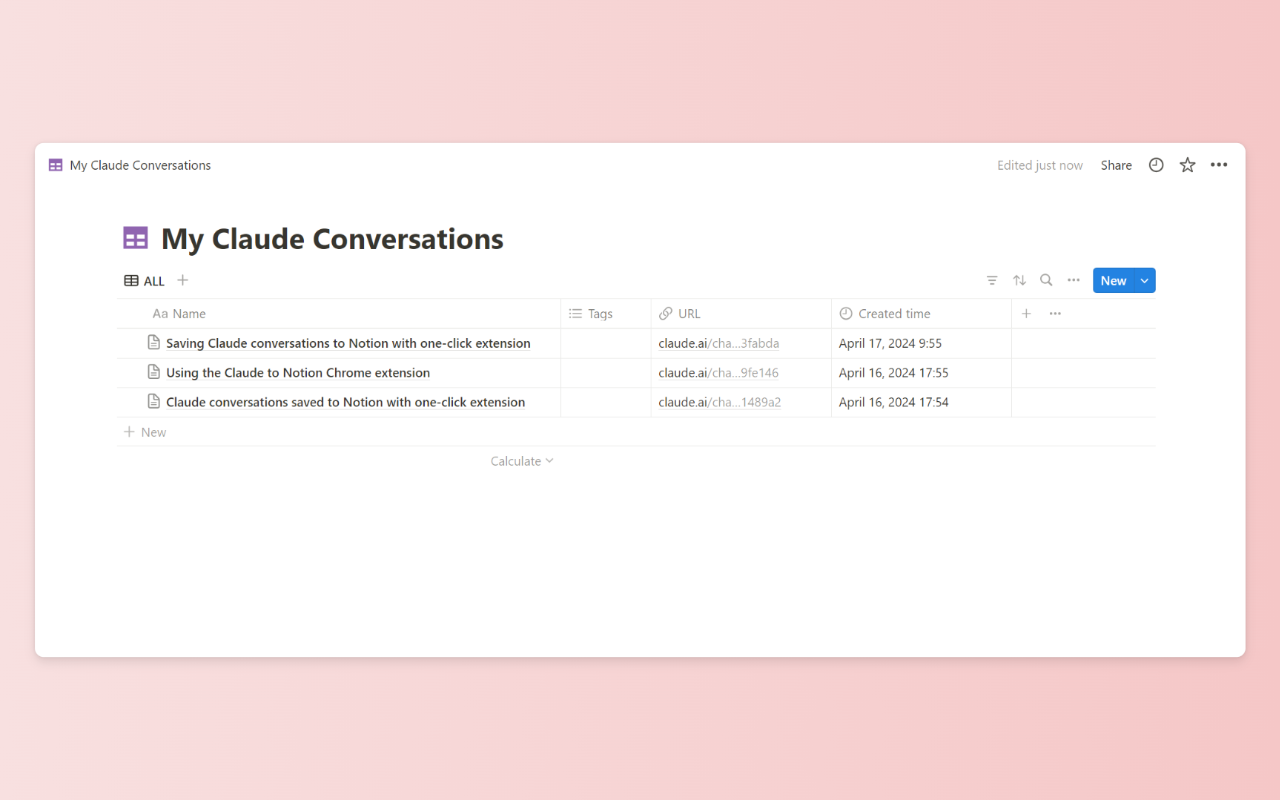Favorite this page with star icon
The width and height of the screenshot is (1280, 800).
(x=1187, y=165)
